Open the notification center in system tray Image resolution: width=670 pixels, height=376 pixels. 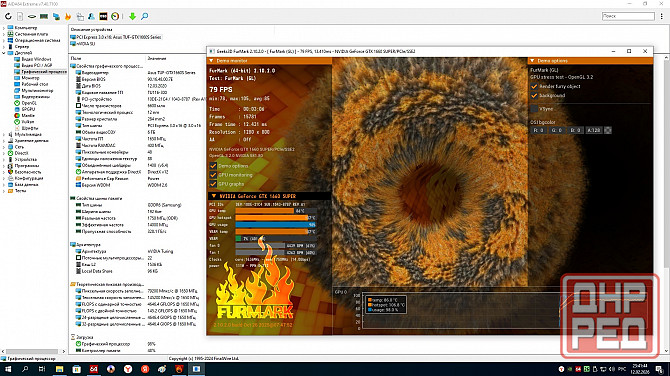(x=660, y=369)
